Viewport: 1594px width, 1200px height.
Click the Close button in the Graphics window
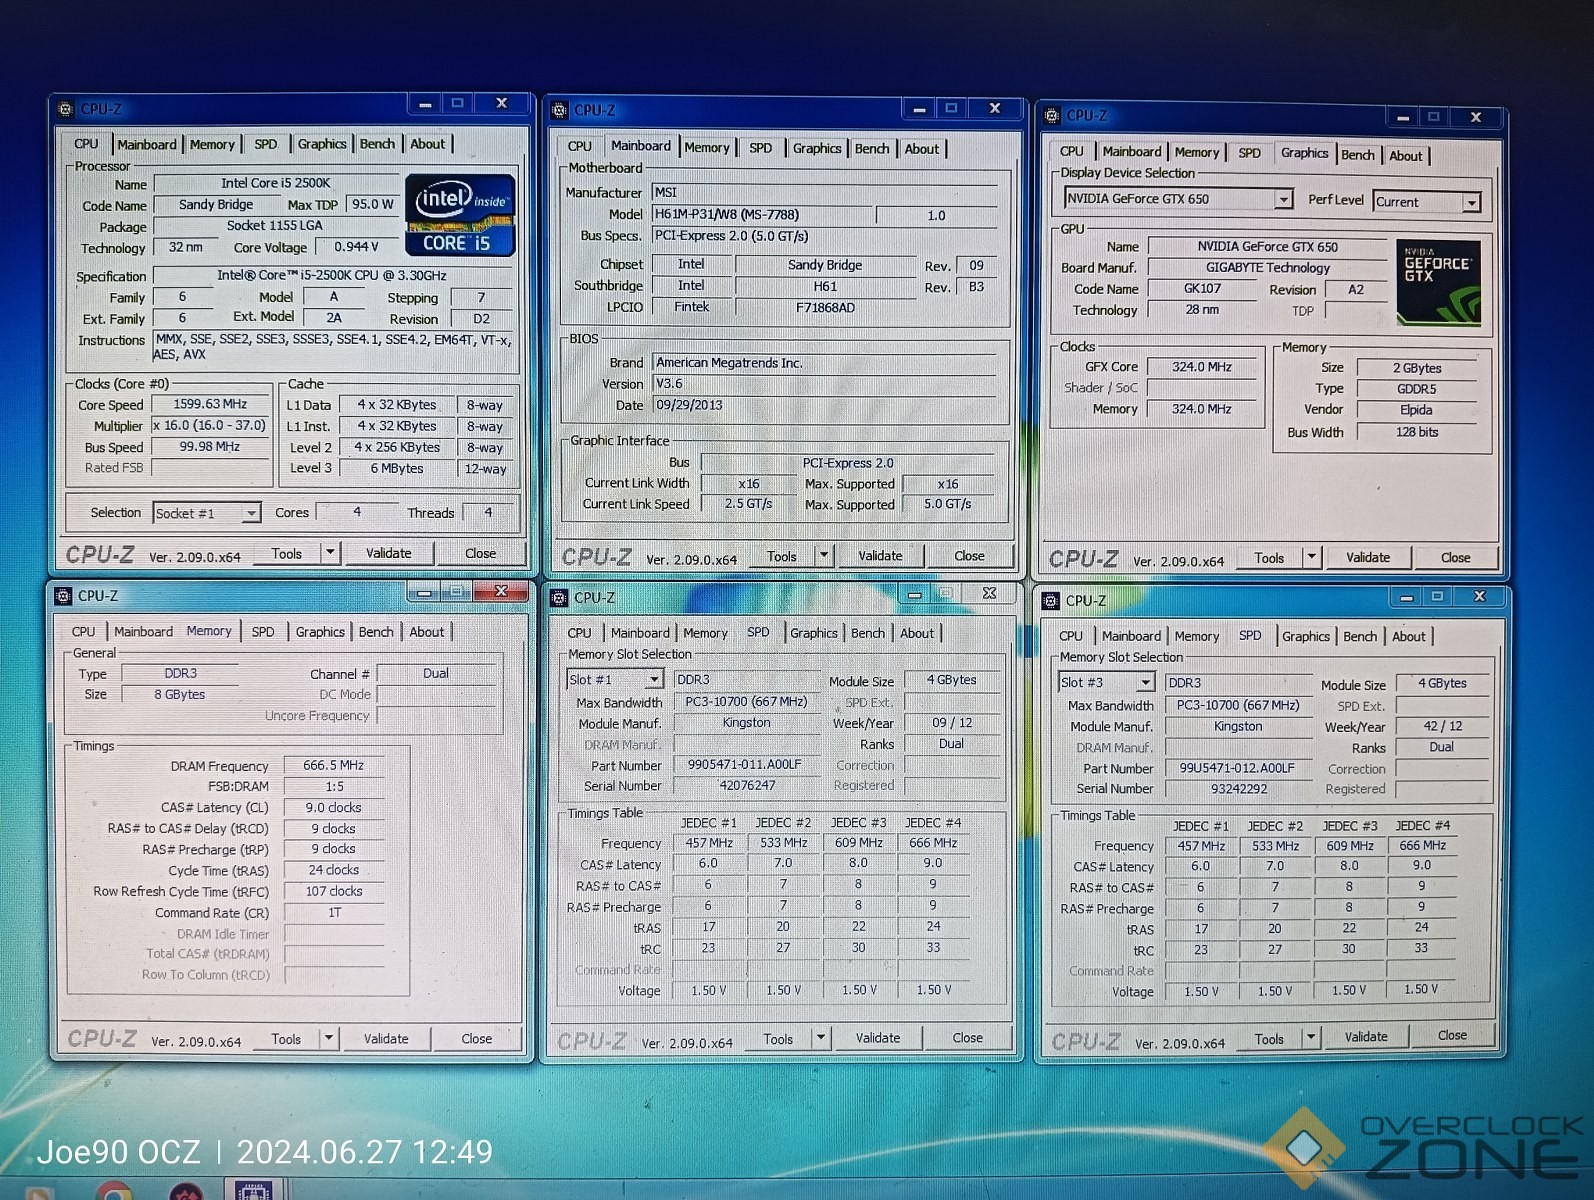click(x=1456, y=558)
